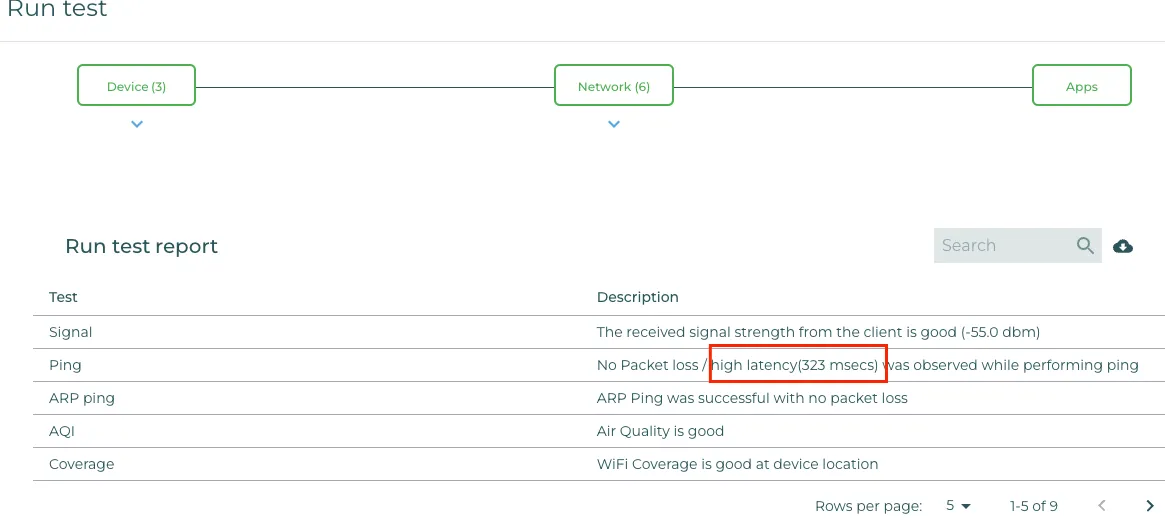Select the ARP ping test row
The image size is (1165, 527).
pos(599,398)
